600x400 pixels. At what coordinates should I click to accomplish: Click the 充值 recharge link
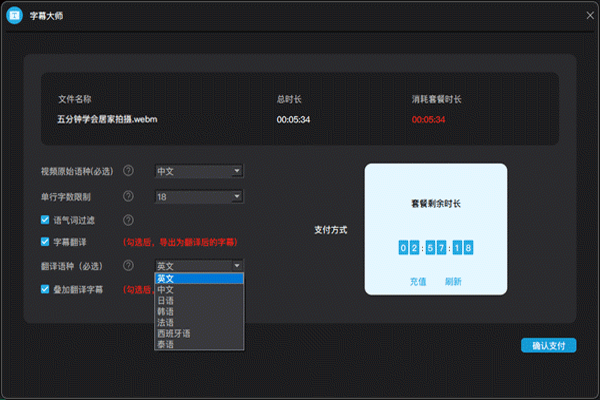418,281
